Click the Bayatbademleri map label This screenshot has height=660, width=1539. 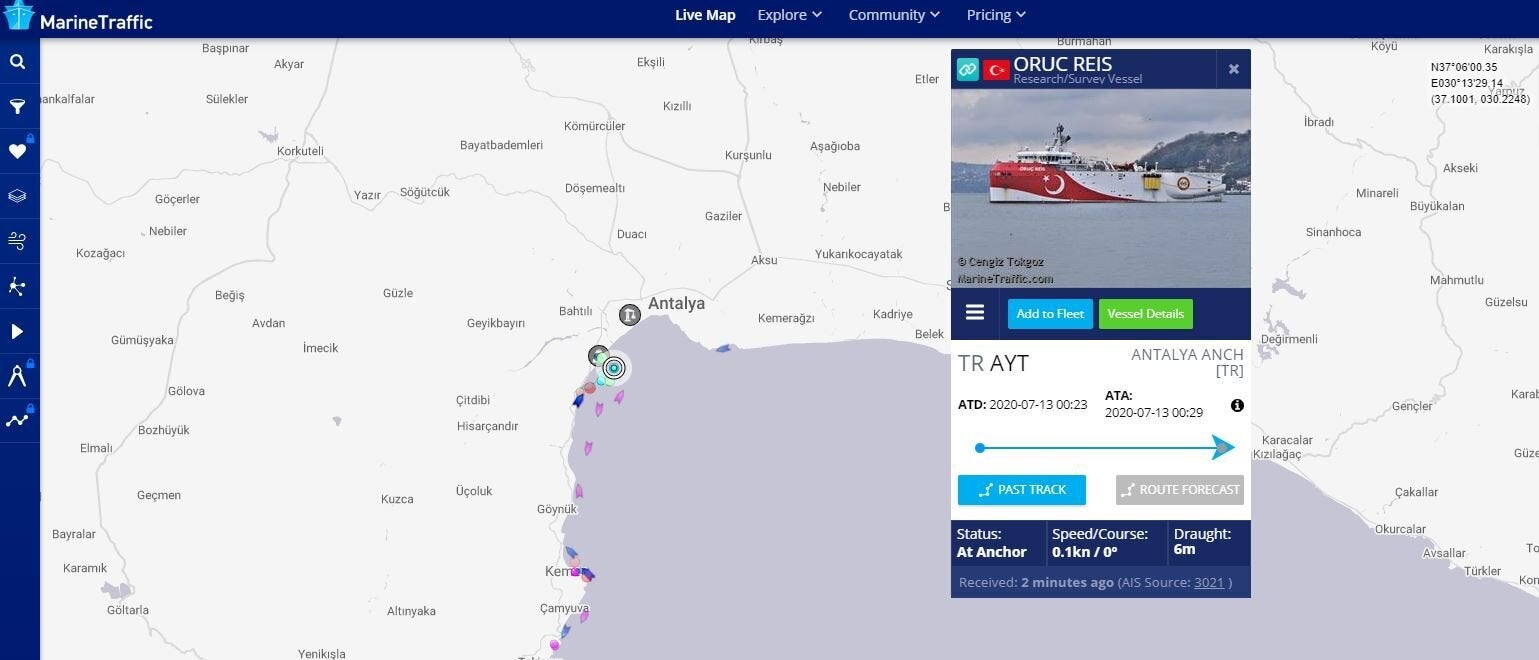coord(501,145)
